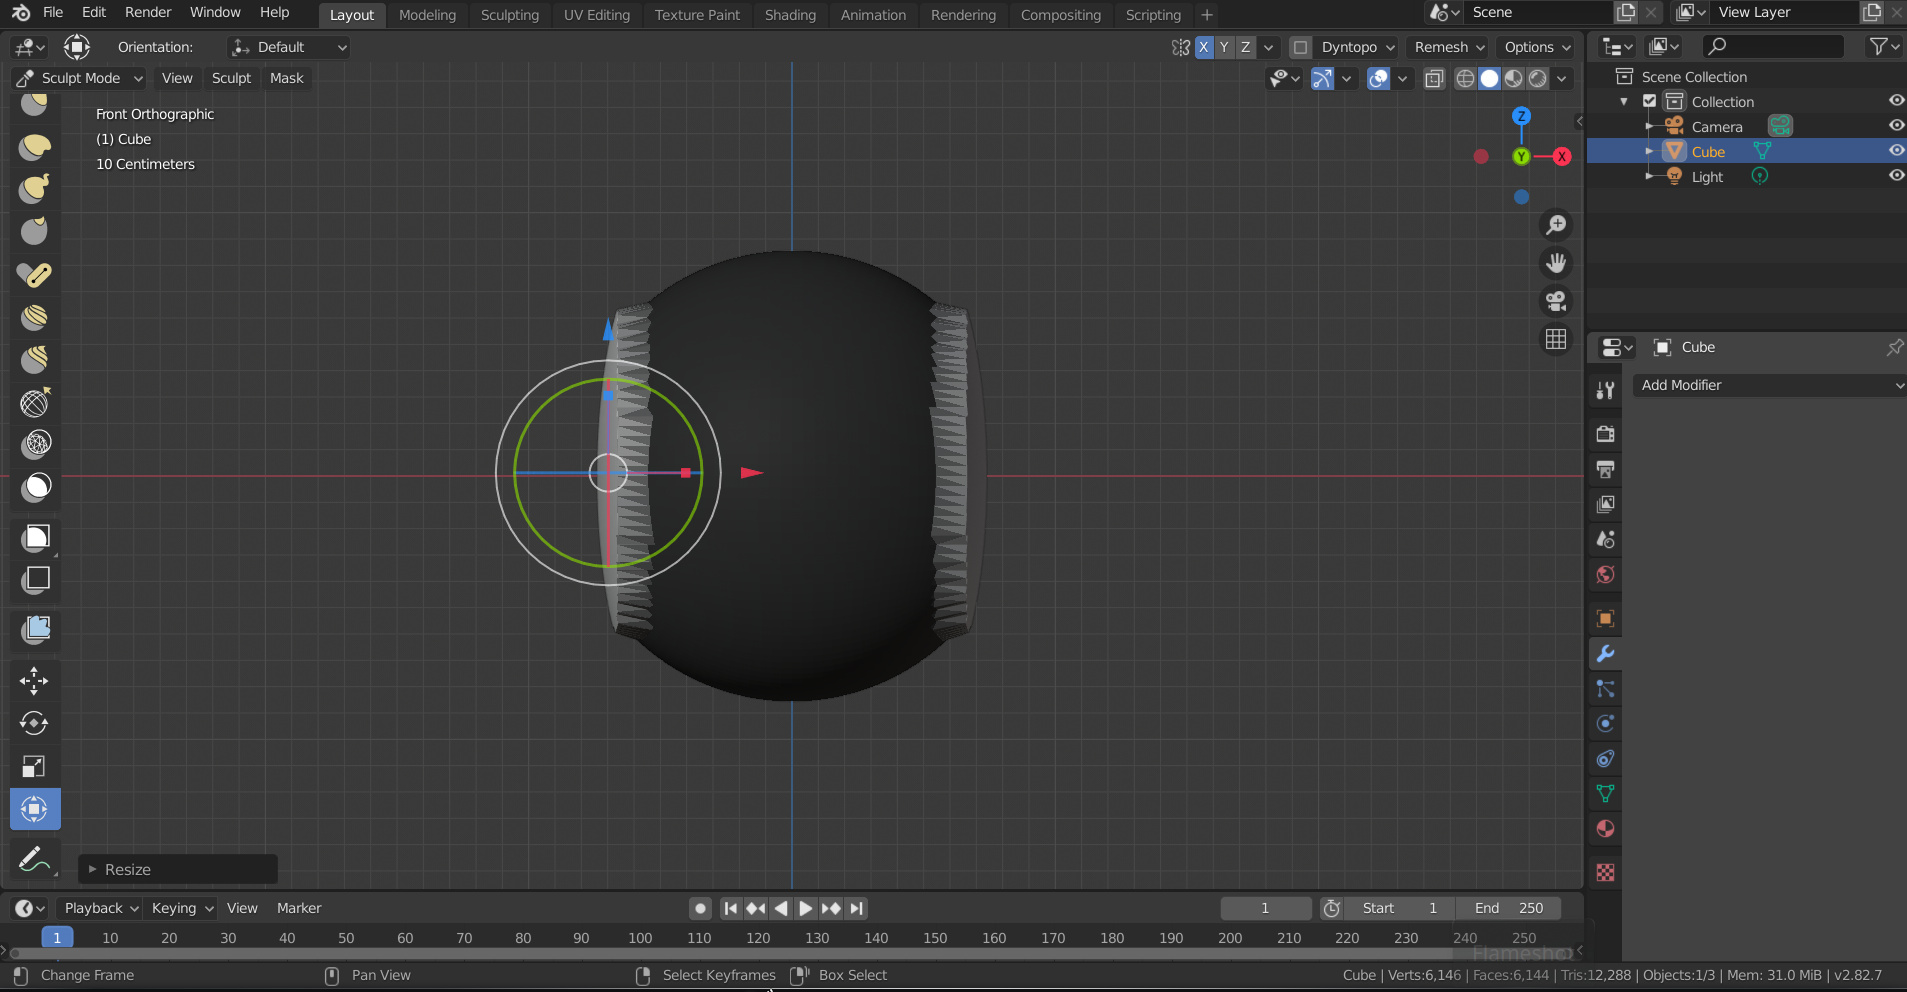
Task: Click the End frame field
Action: click(x=1508, y=908)
